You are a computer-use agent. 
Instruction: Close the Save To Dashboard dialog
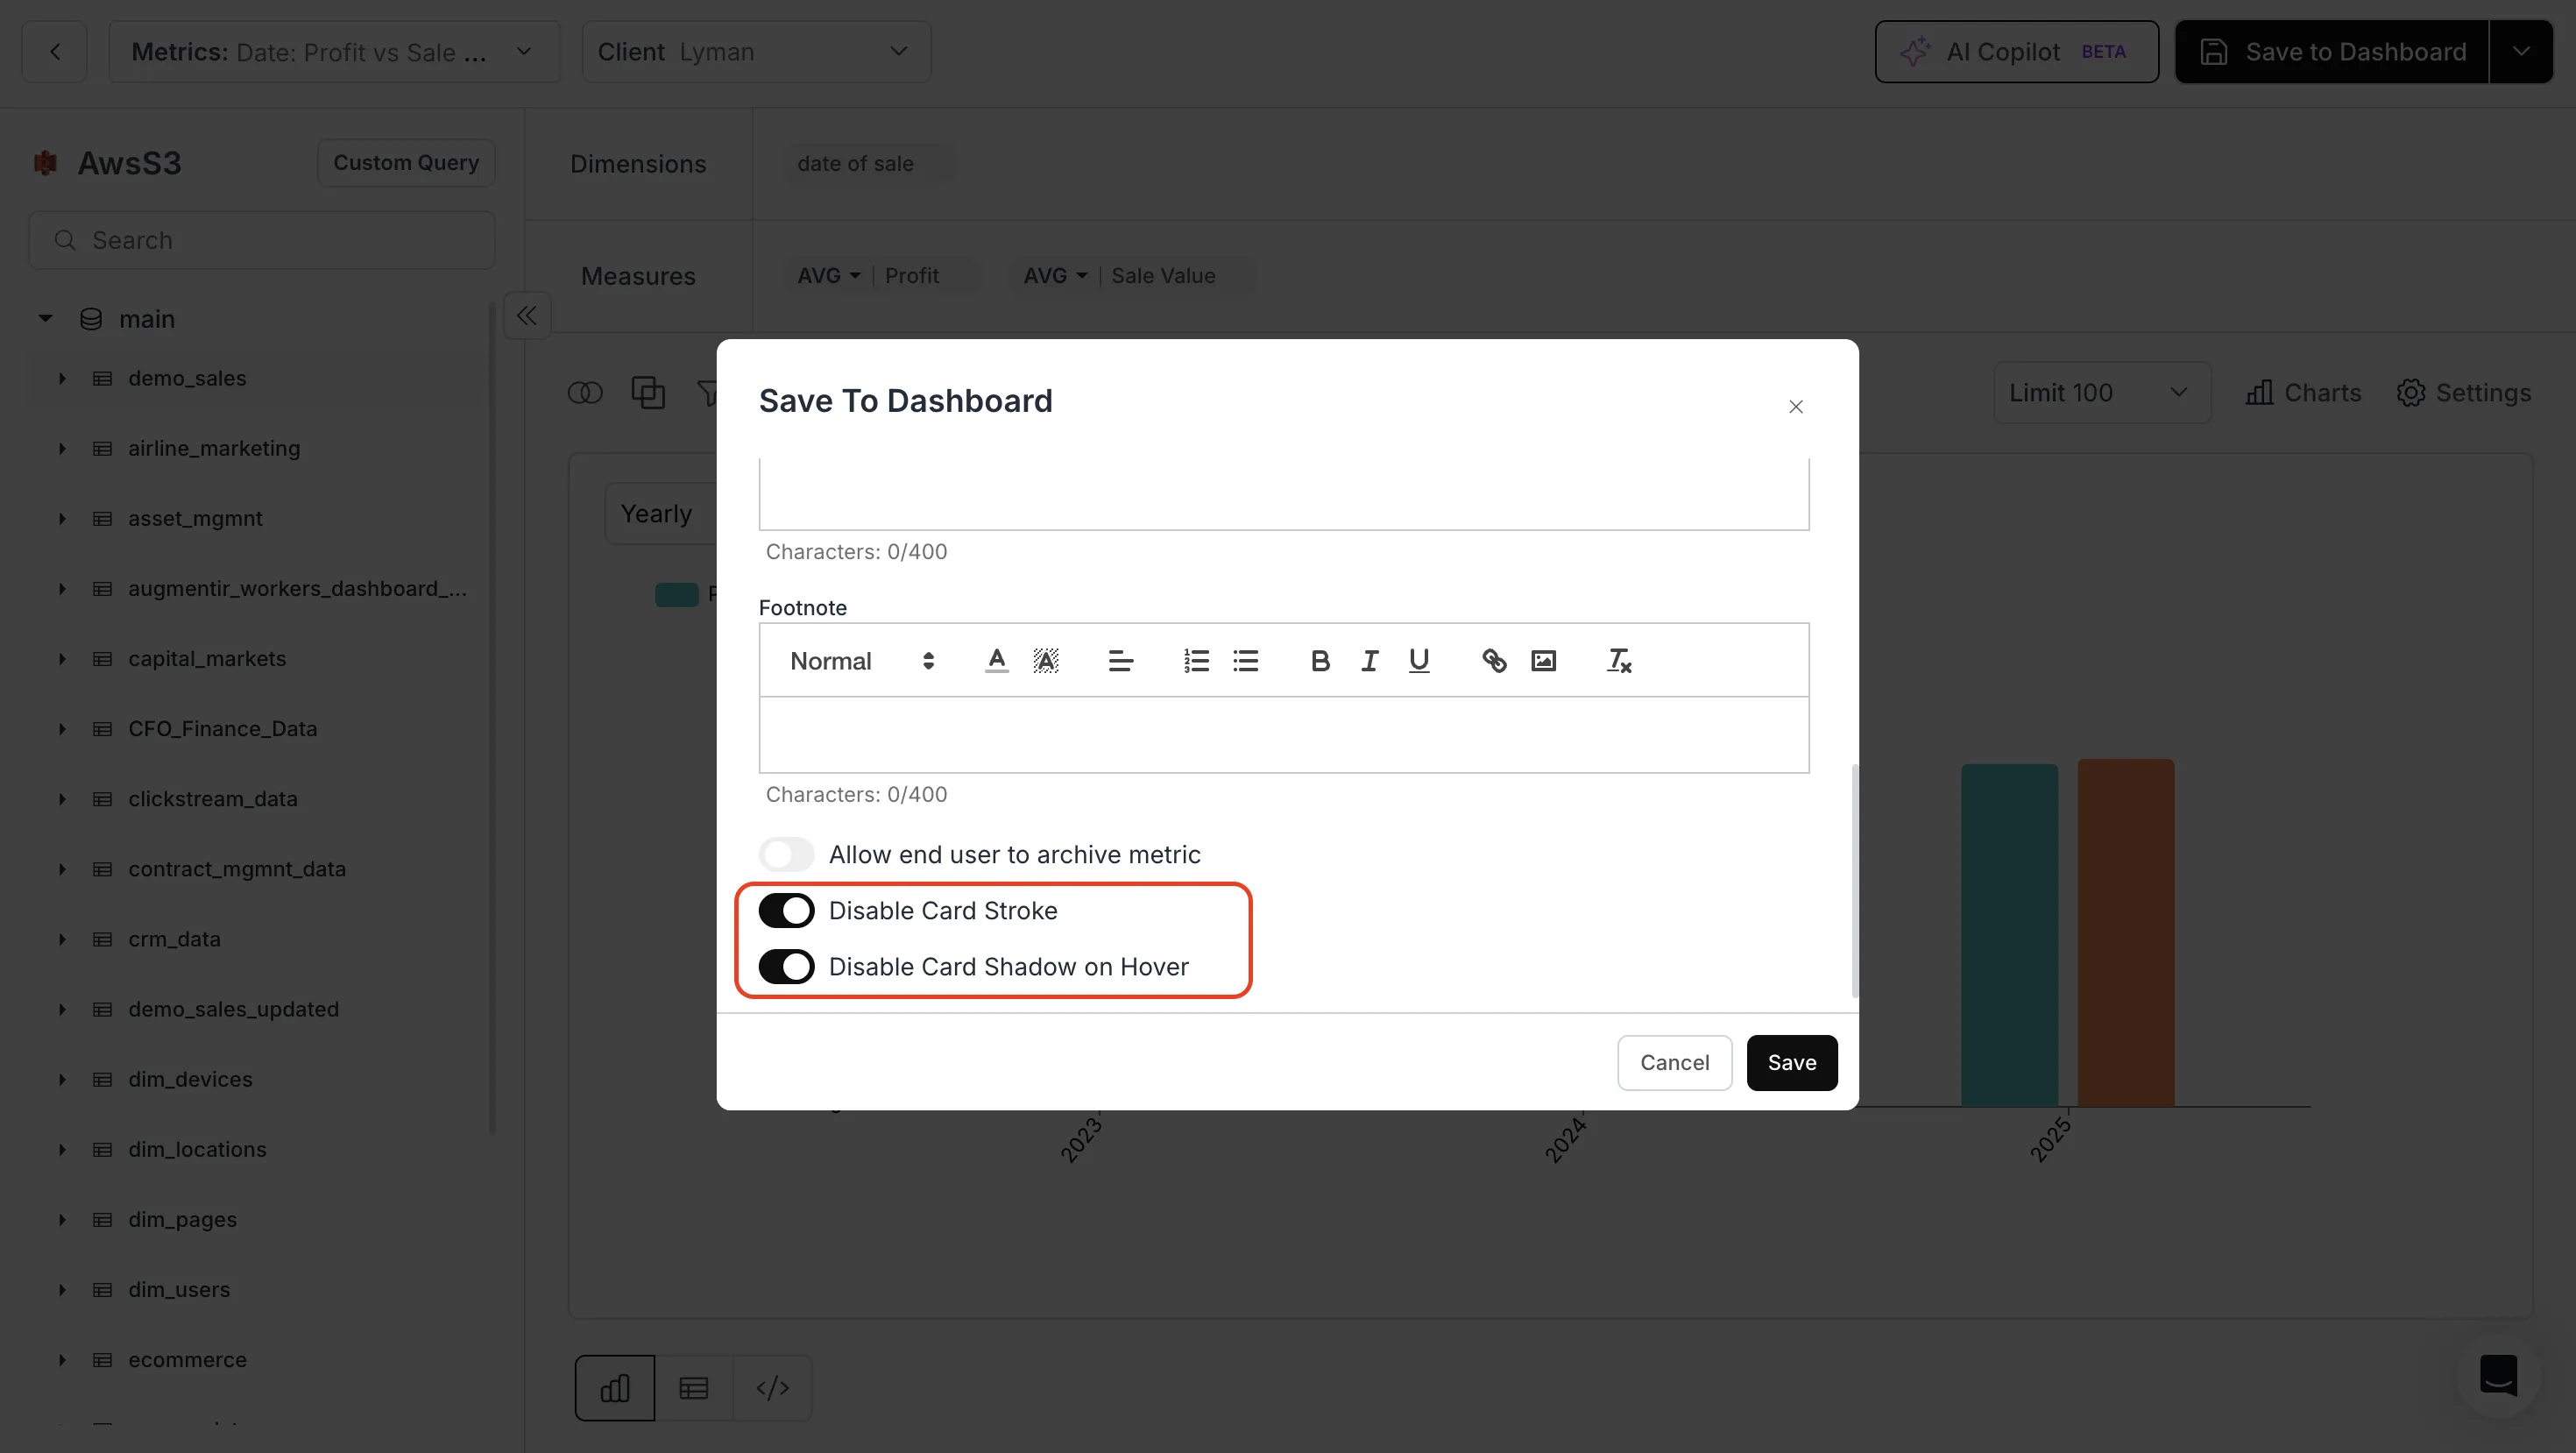pyautogui.click(x=1796, y=407)
